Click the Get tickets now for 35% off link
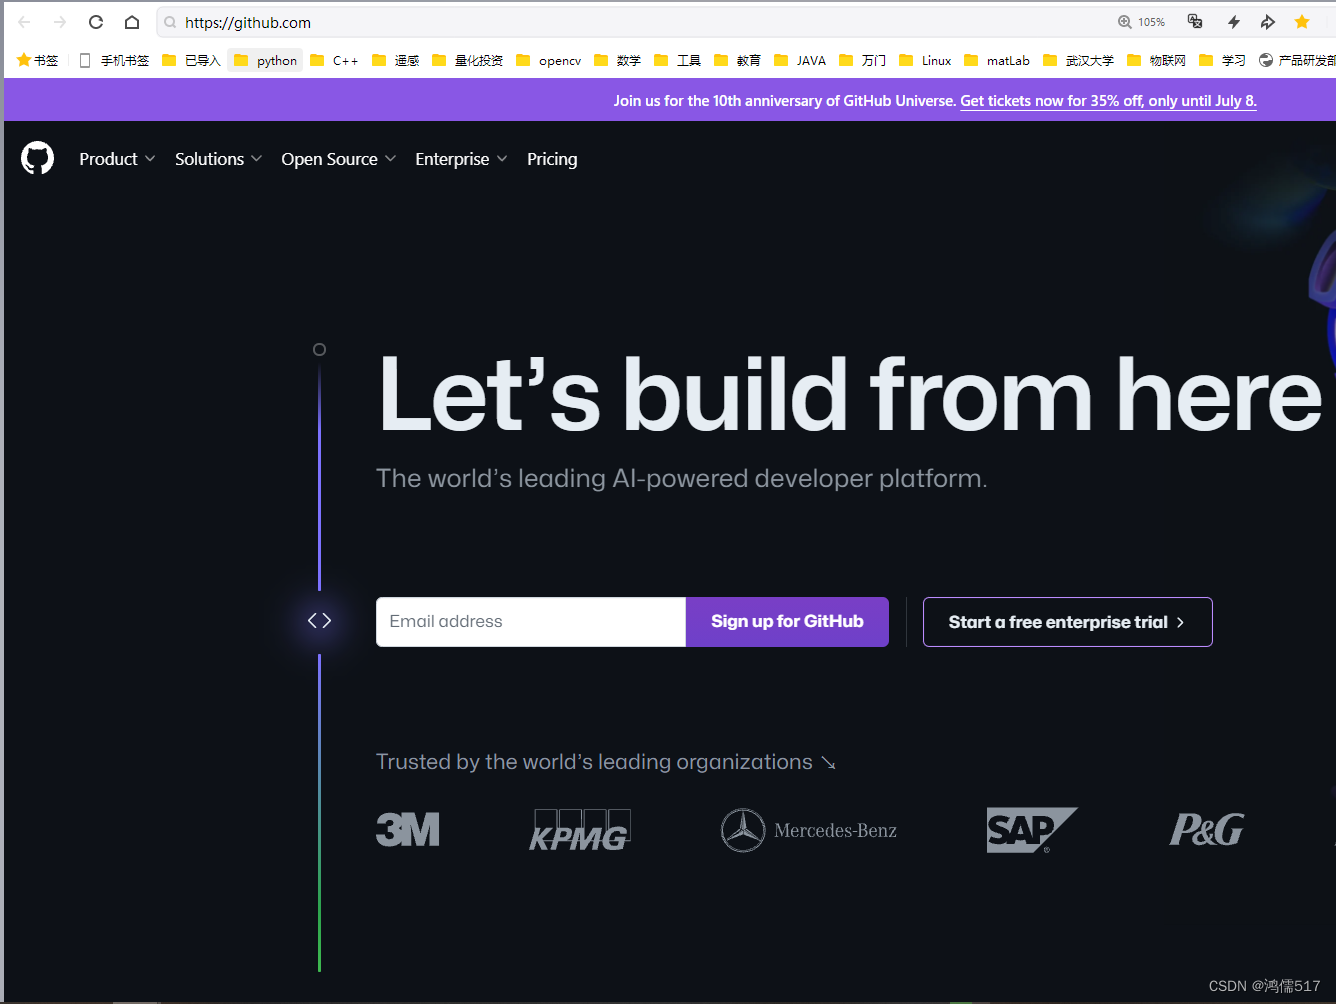Screen dimensions: 1336x1004 tap(1108, 101)
